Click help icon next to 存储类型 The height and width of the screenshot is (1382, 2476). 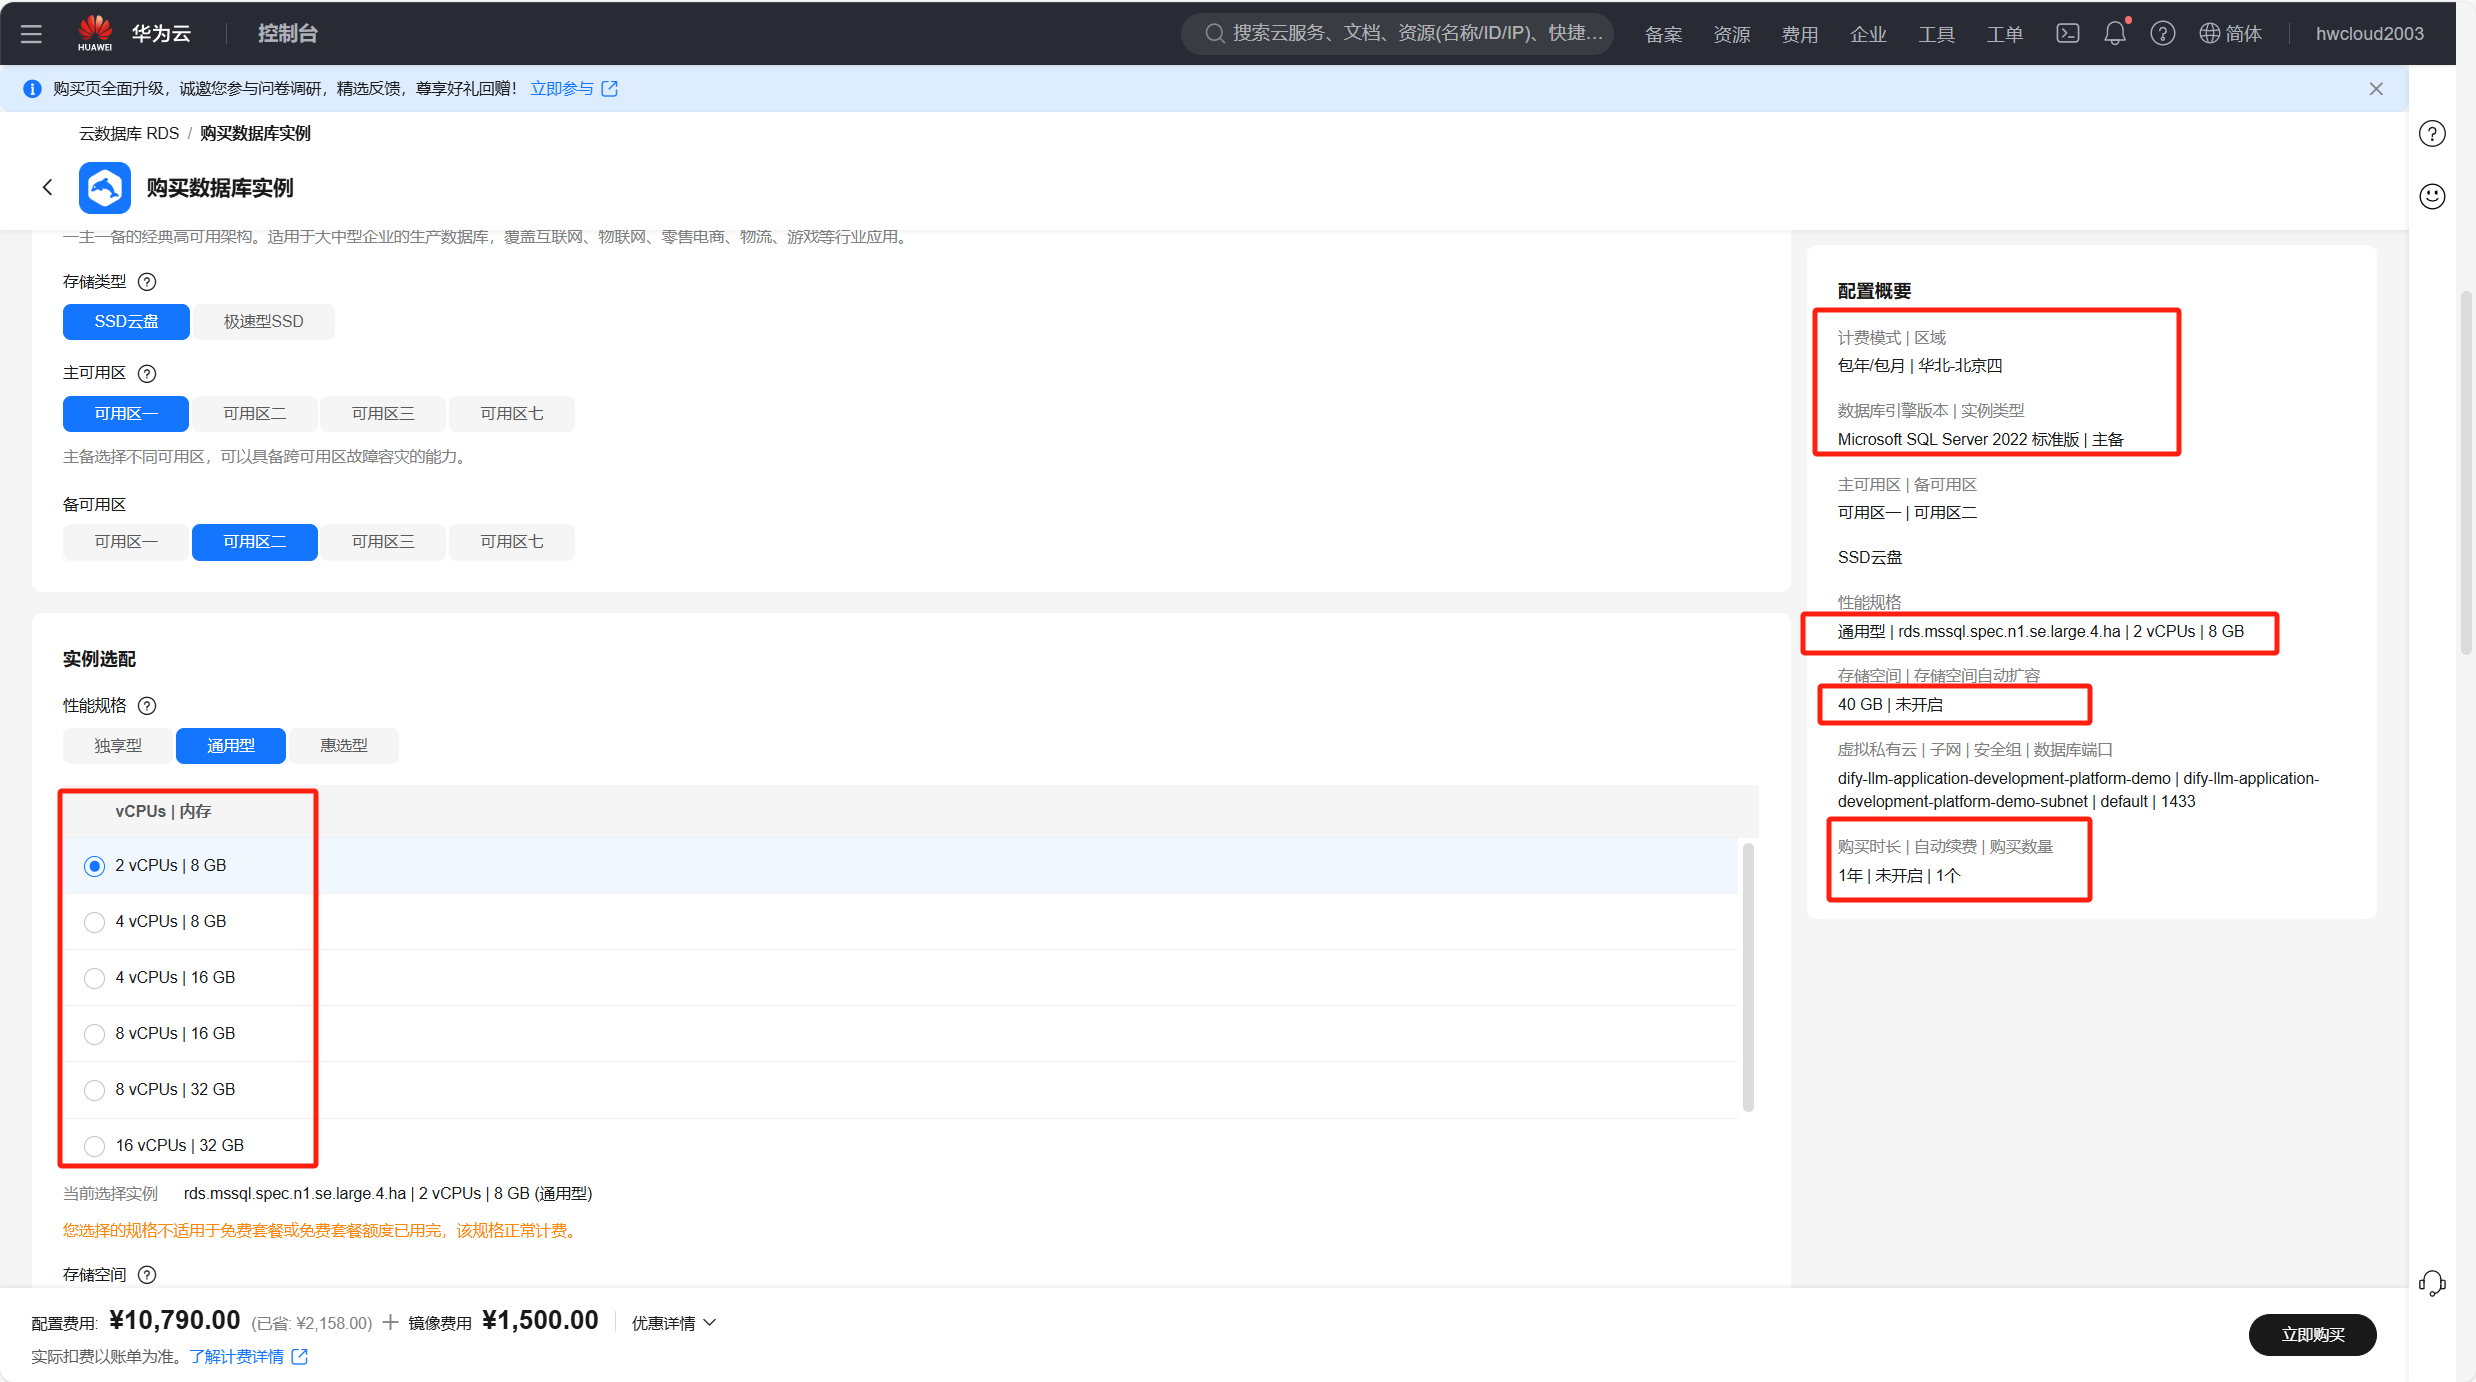[x=147, y=282]
